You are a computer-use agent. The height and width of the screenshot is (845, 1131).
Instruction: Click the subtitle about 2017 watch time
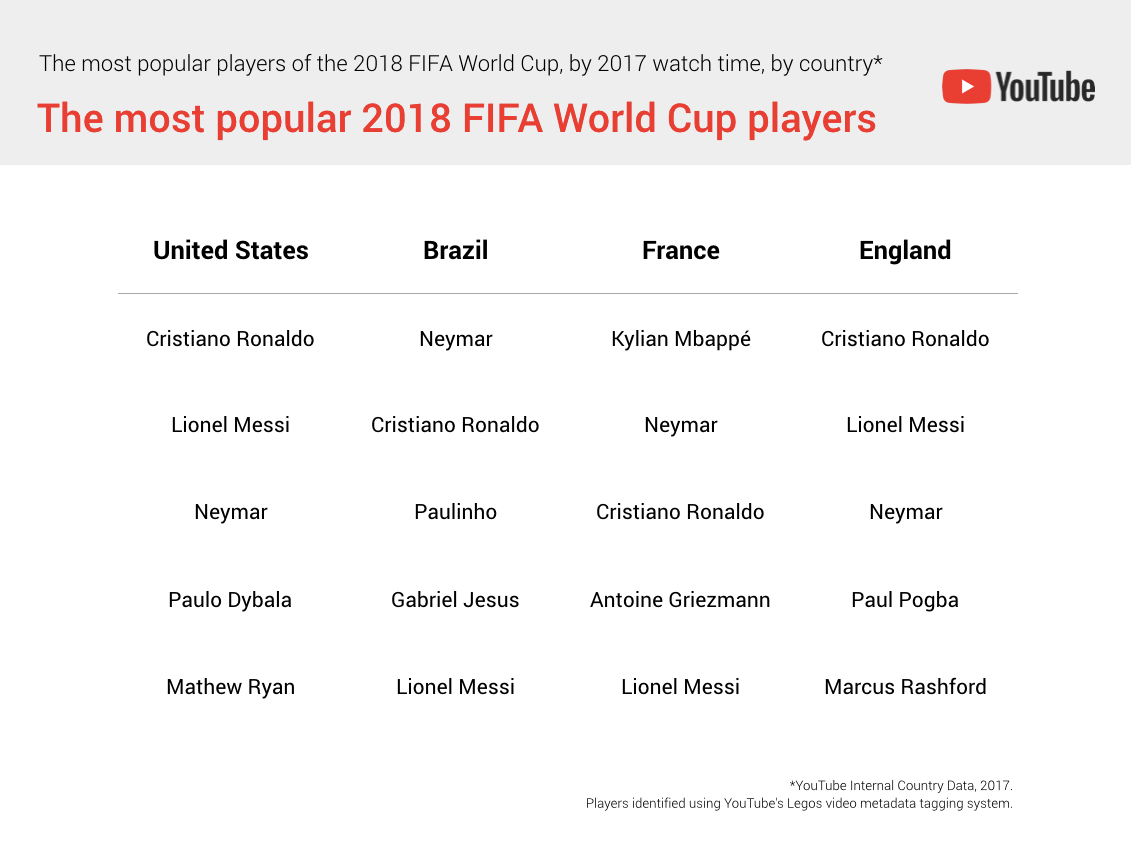tap(460, 64)
